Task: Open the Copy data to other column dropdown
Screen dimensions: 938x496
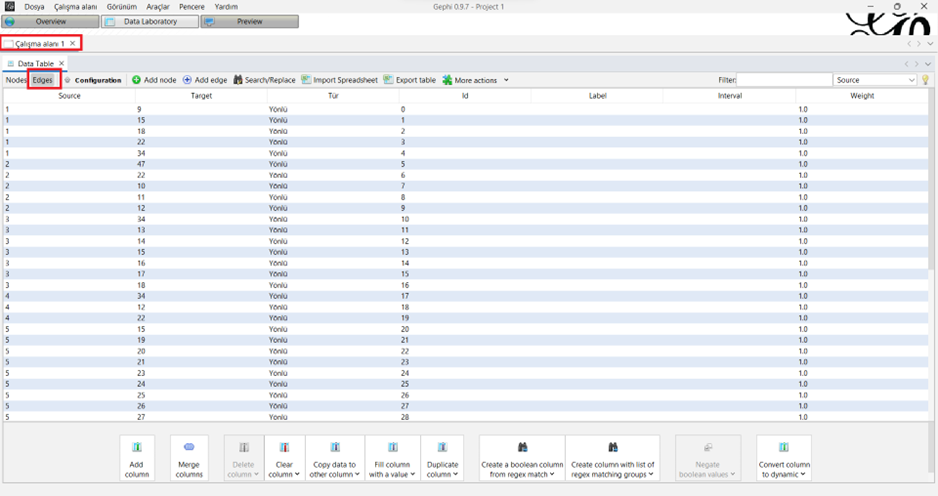Action: tap(357, 474)
